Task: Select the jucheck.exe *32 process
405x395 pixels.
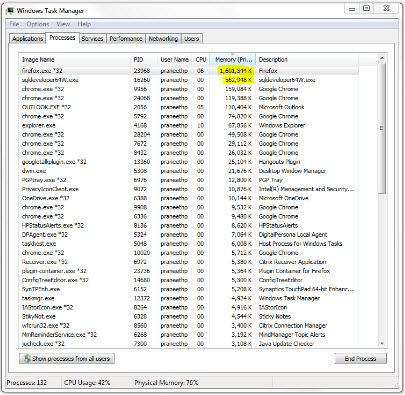Action: (x=189, y=344)
